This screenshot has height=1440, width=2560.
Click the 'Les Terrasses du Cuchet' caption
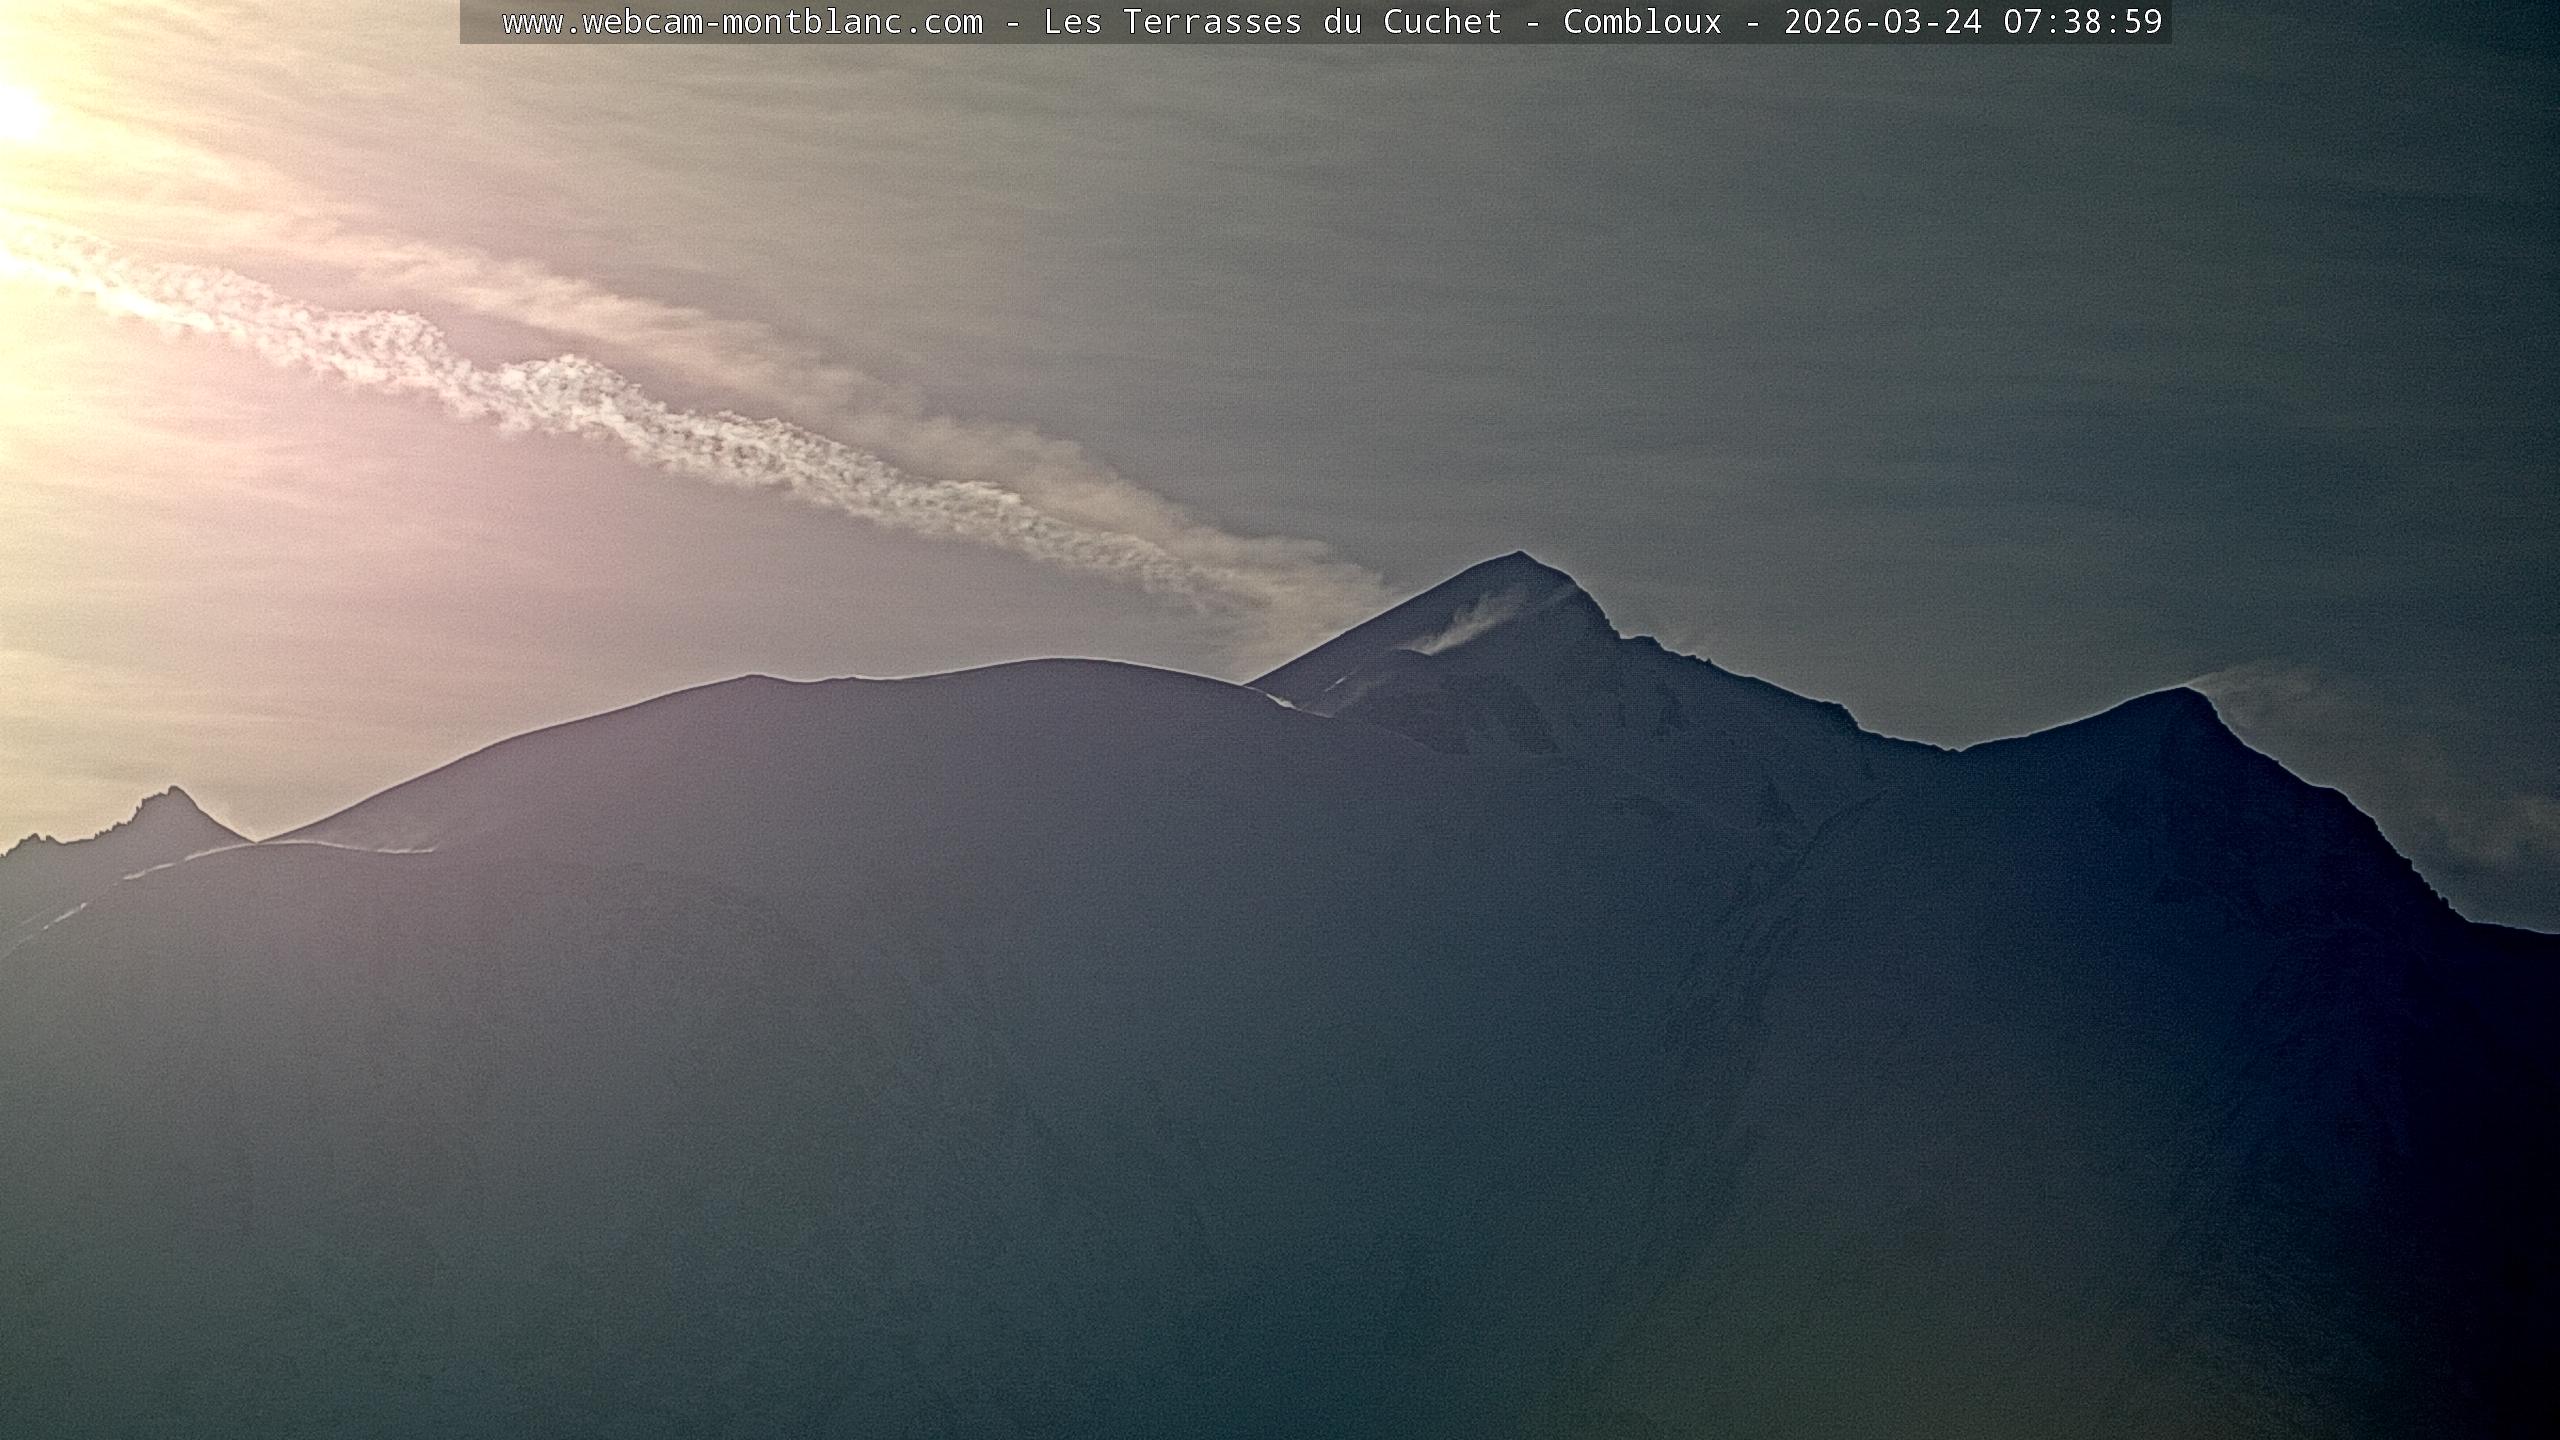[1272, 22]
